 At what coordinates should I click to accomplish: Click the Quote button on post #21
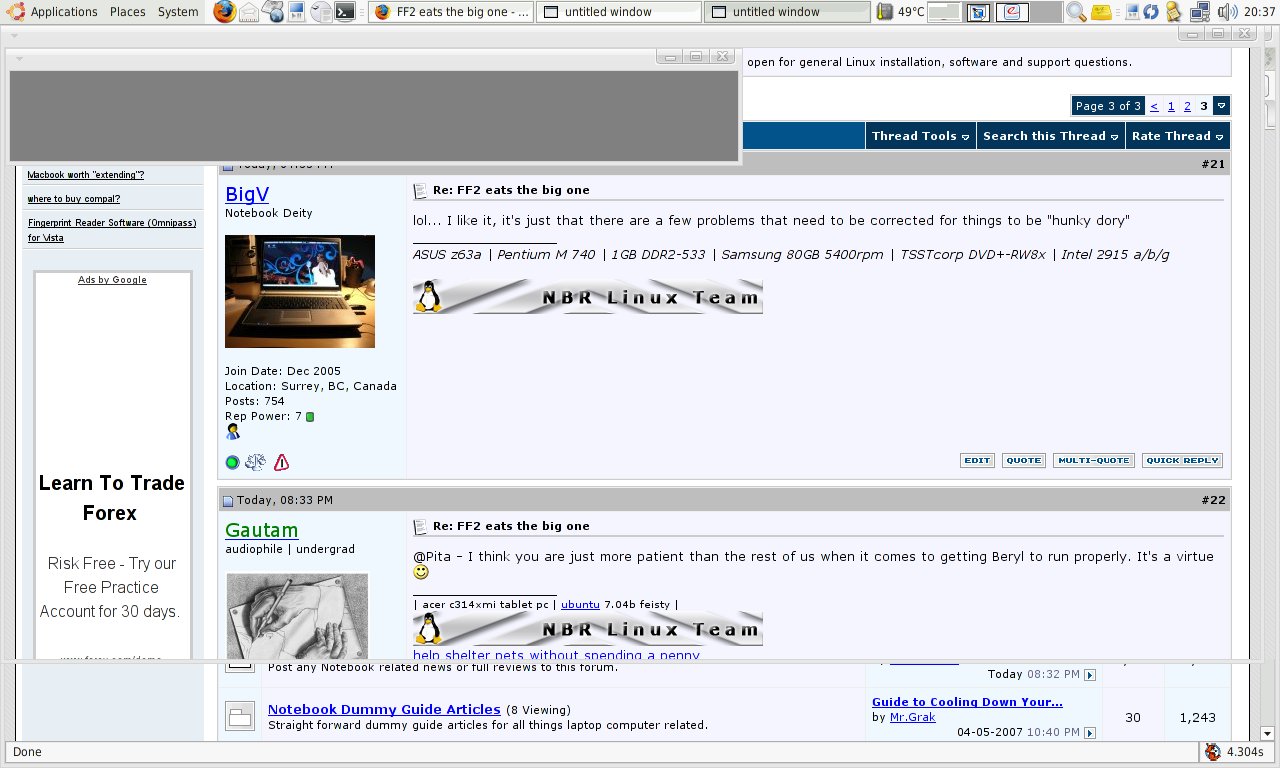1023,461
